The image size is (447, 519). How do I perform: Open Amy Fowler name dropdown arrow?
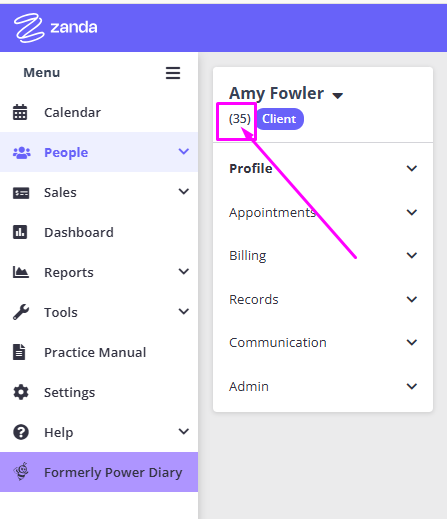[x=338, y=96]
